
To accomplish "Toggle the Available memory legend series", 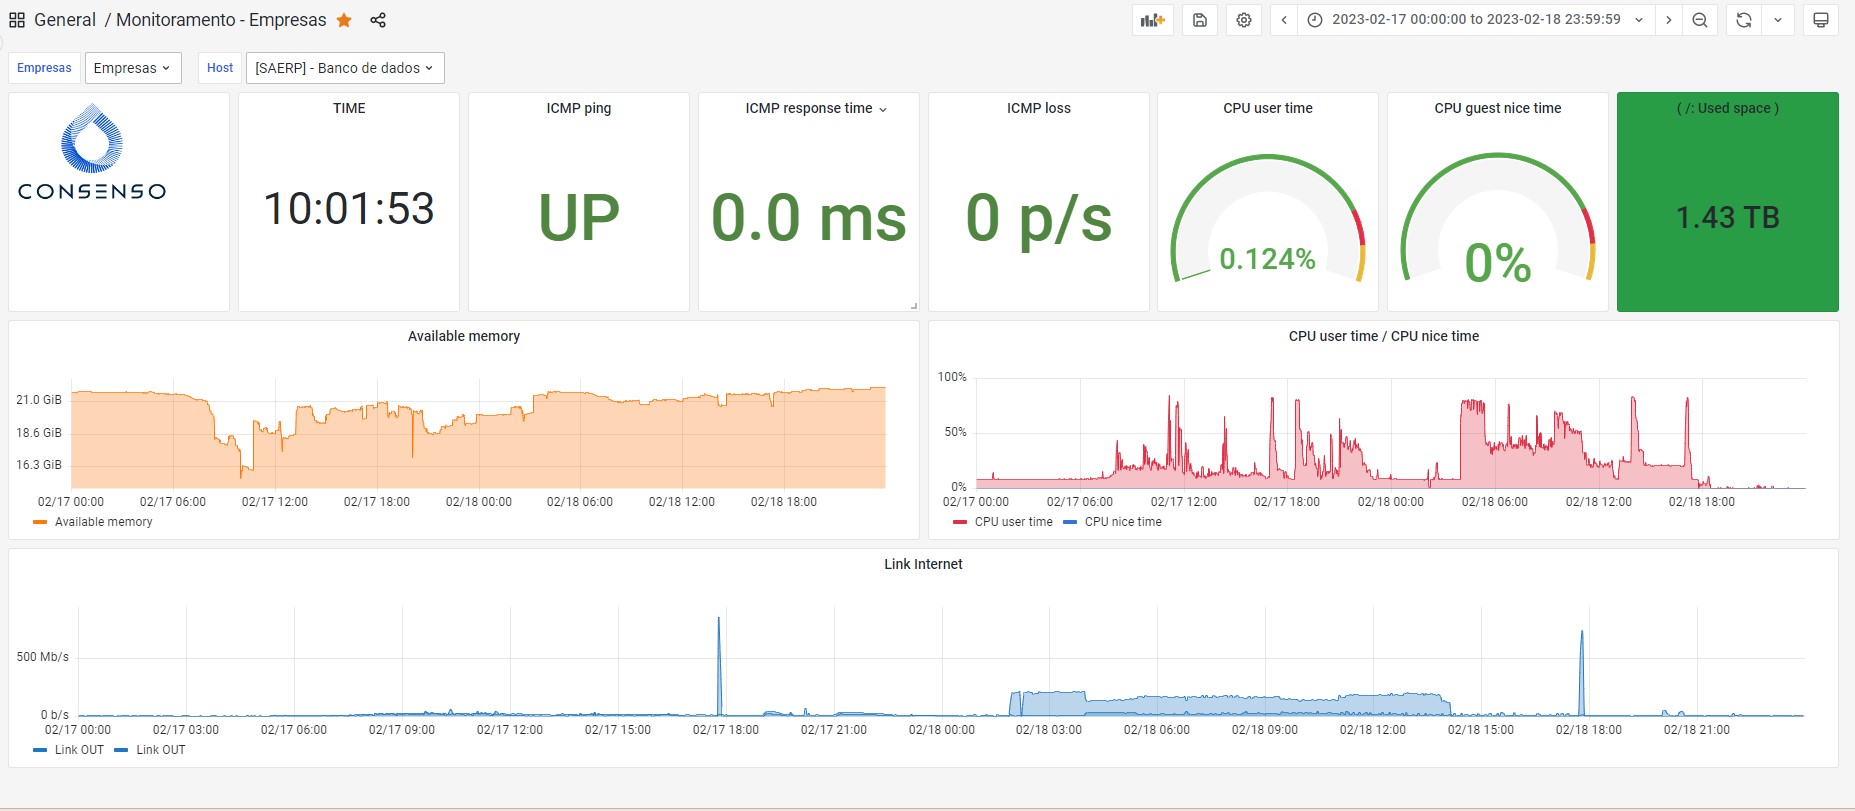I will (103, 522).
